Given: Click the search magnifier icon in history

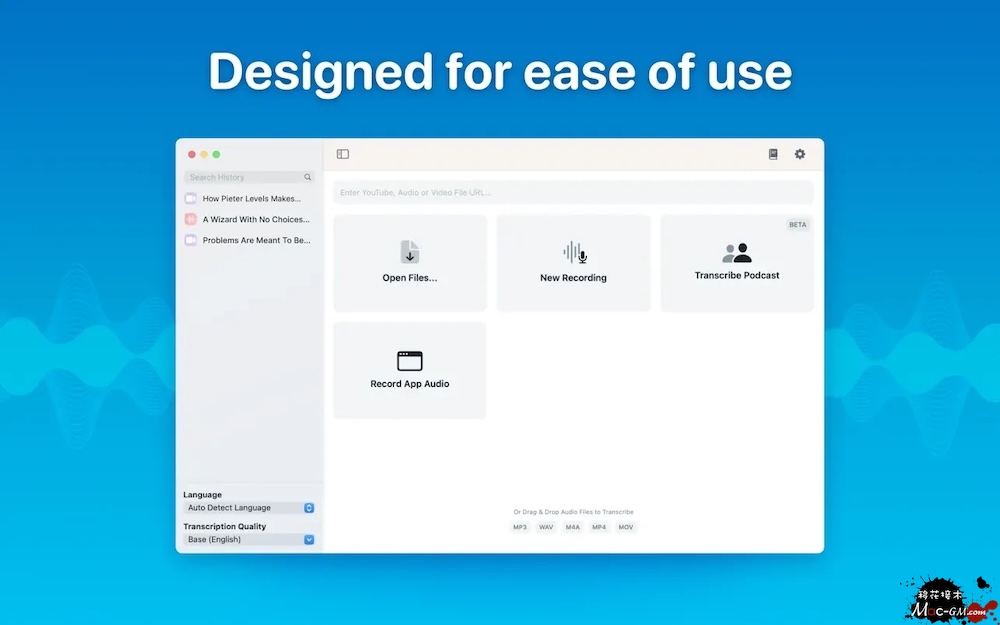Looking at the screenshot, I should pyautogui.click(x=307, y=177).
